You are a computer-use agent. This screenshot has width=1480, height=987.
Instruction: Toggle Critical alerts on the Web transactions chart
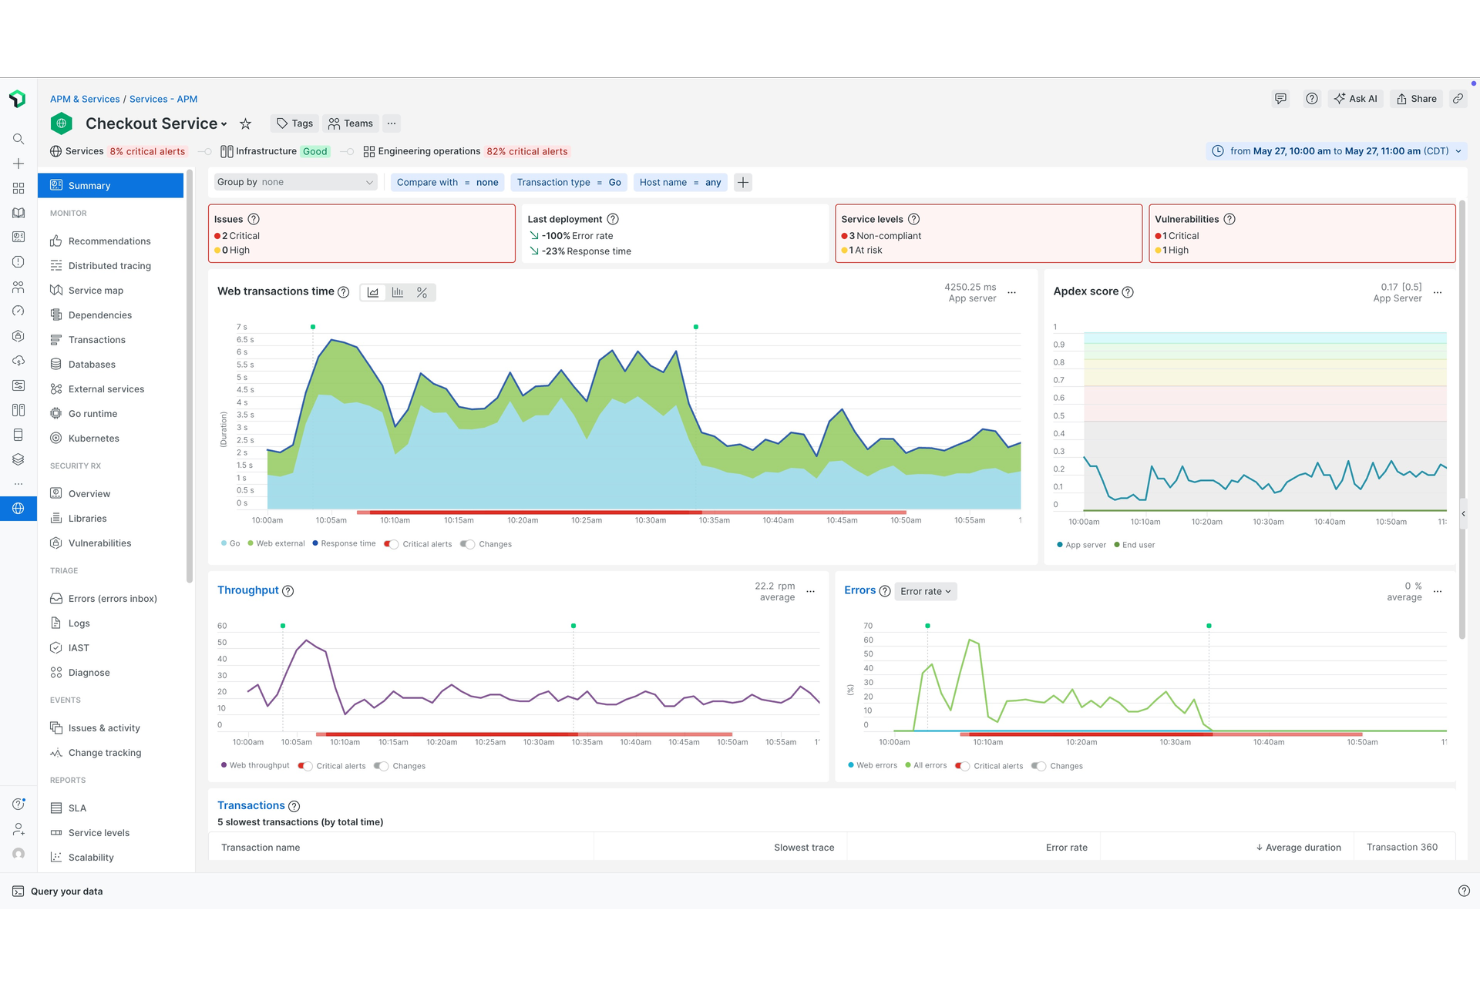pyautogui.click(x=391, y=544)
